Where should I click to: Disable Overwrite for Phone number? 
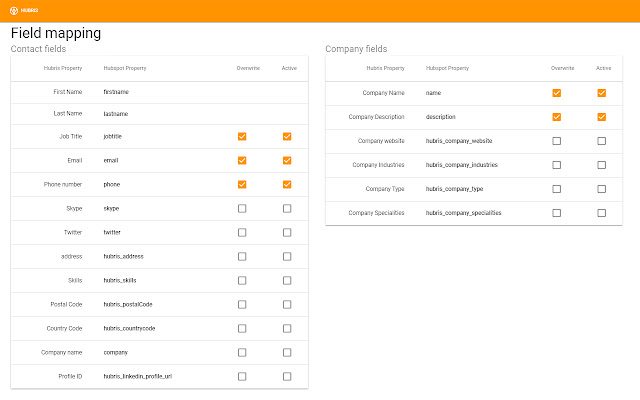(242, 184)
